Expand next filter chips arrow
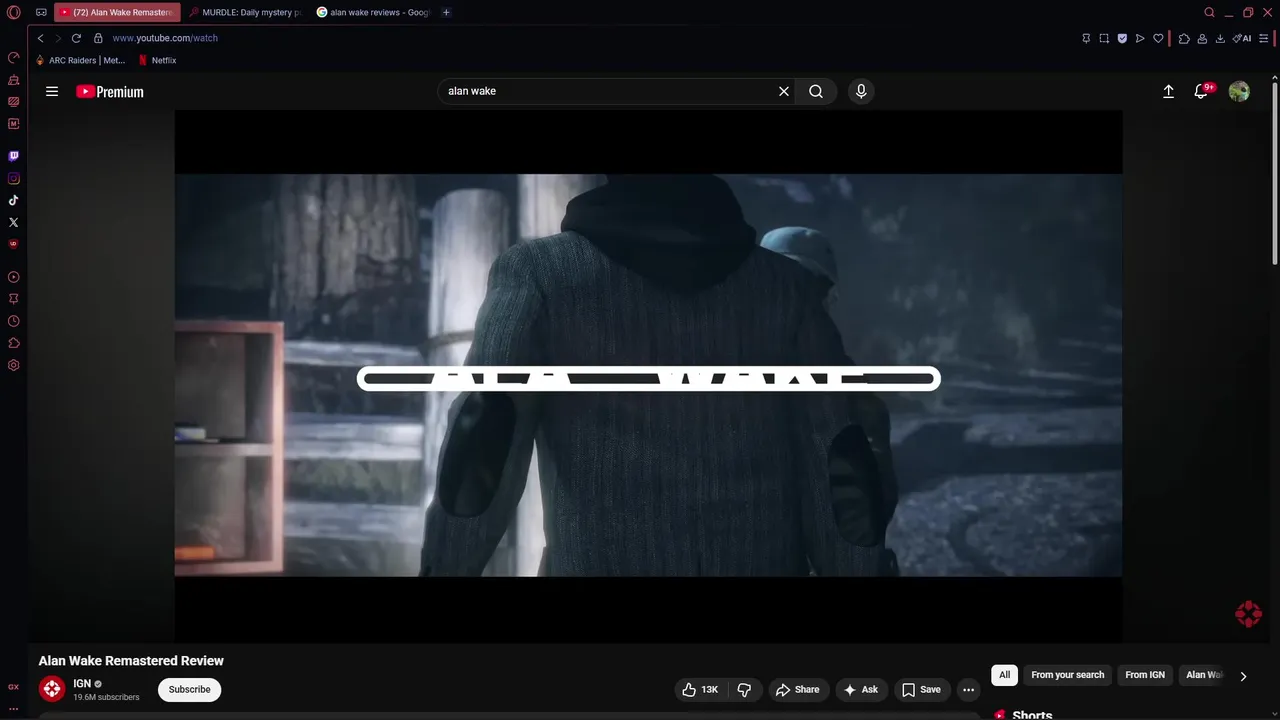 (x=1243, y=676)
